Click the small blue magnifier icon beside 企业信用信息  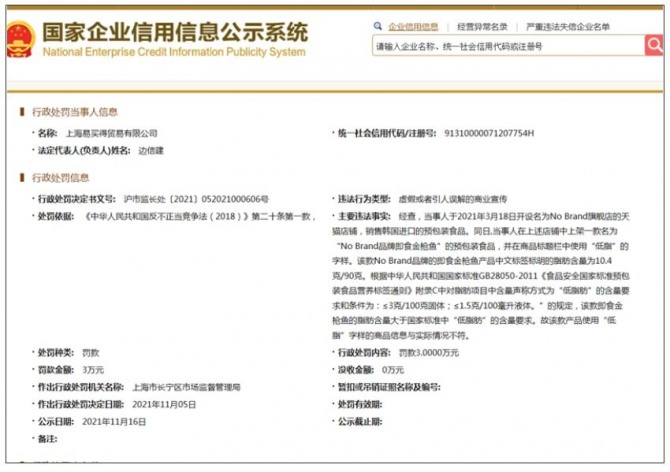(x=377, y=26)
